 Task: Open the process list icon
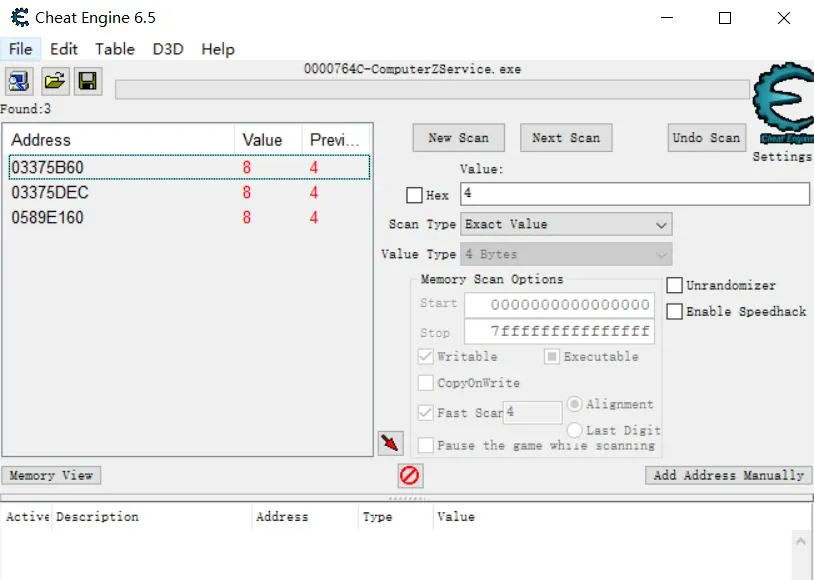pos(19,82)
